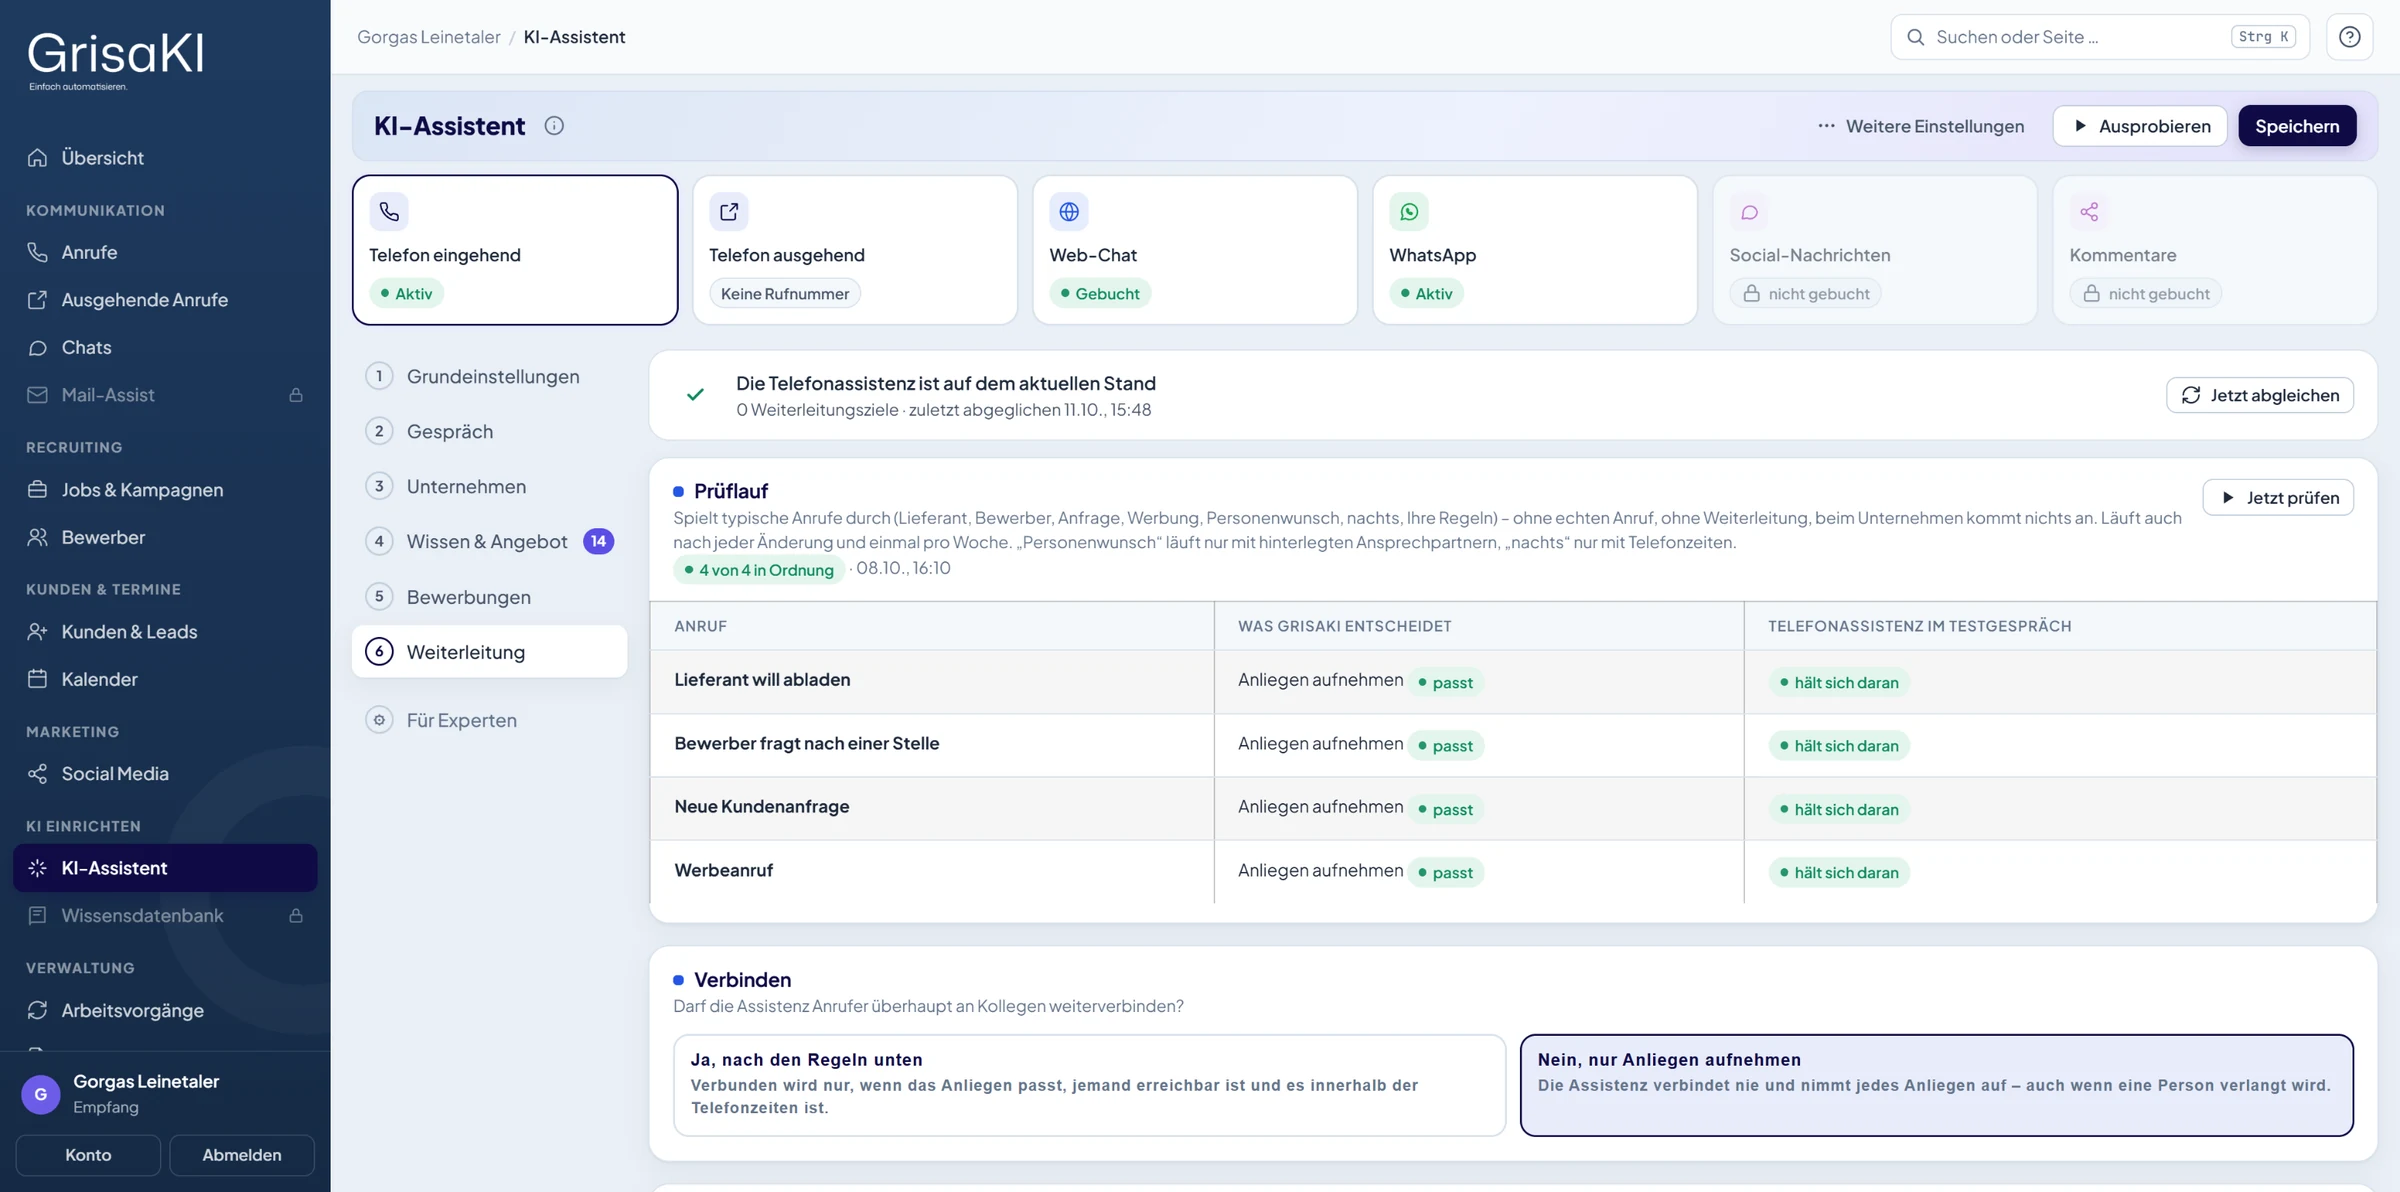Click the GrisaKI logo
The image size is (2400, 1192).
click(115, 60)
